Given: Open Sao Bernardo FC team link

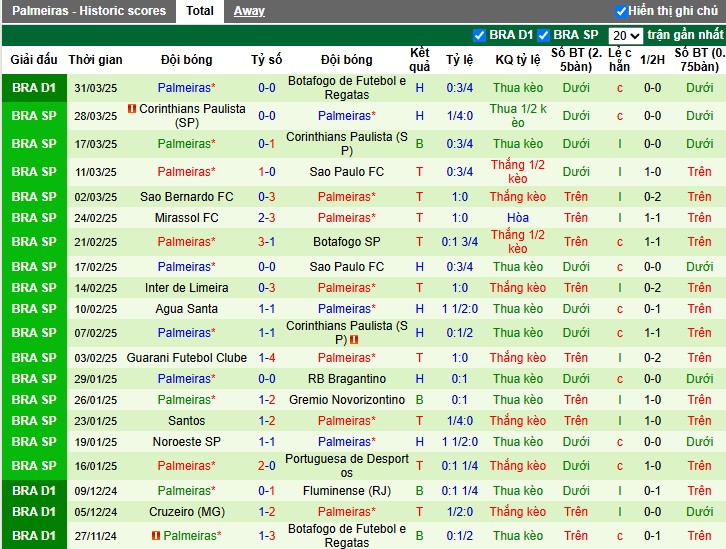Looking at the screenshot, I should coord(187,197).
